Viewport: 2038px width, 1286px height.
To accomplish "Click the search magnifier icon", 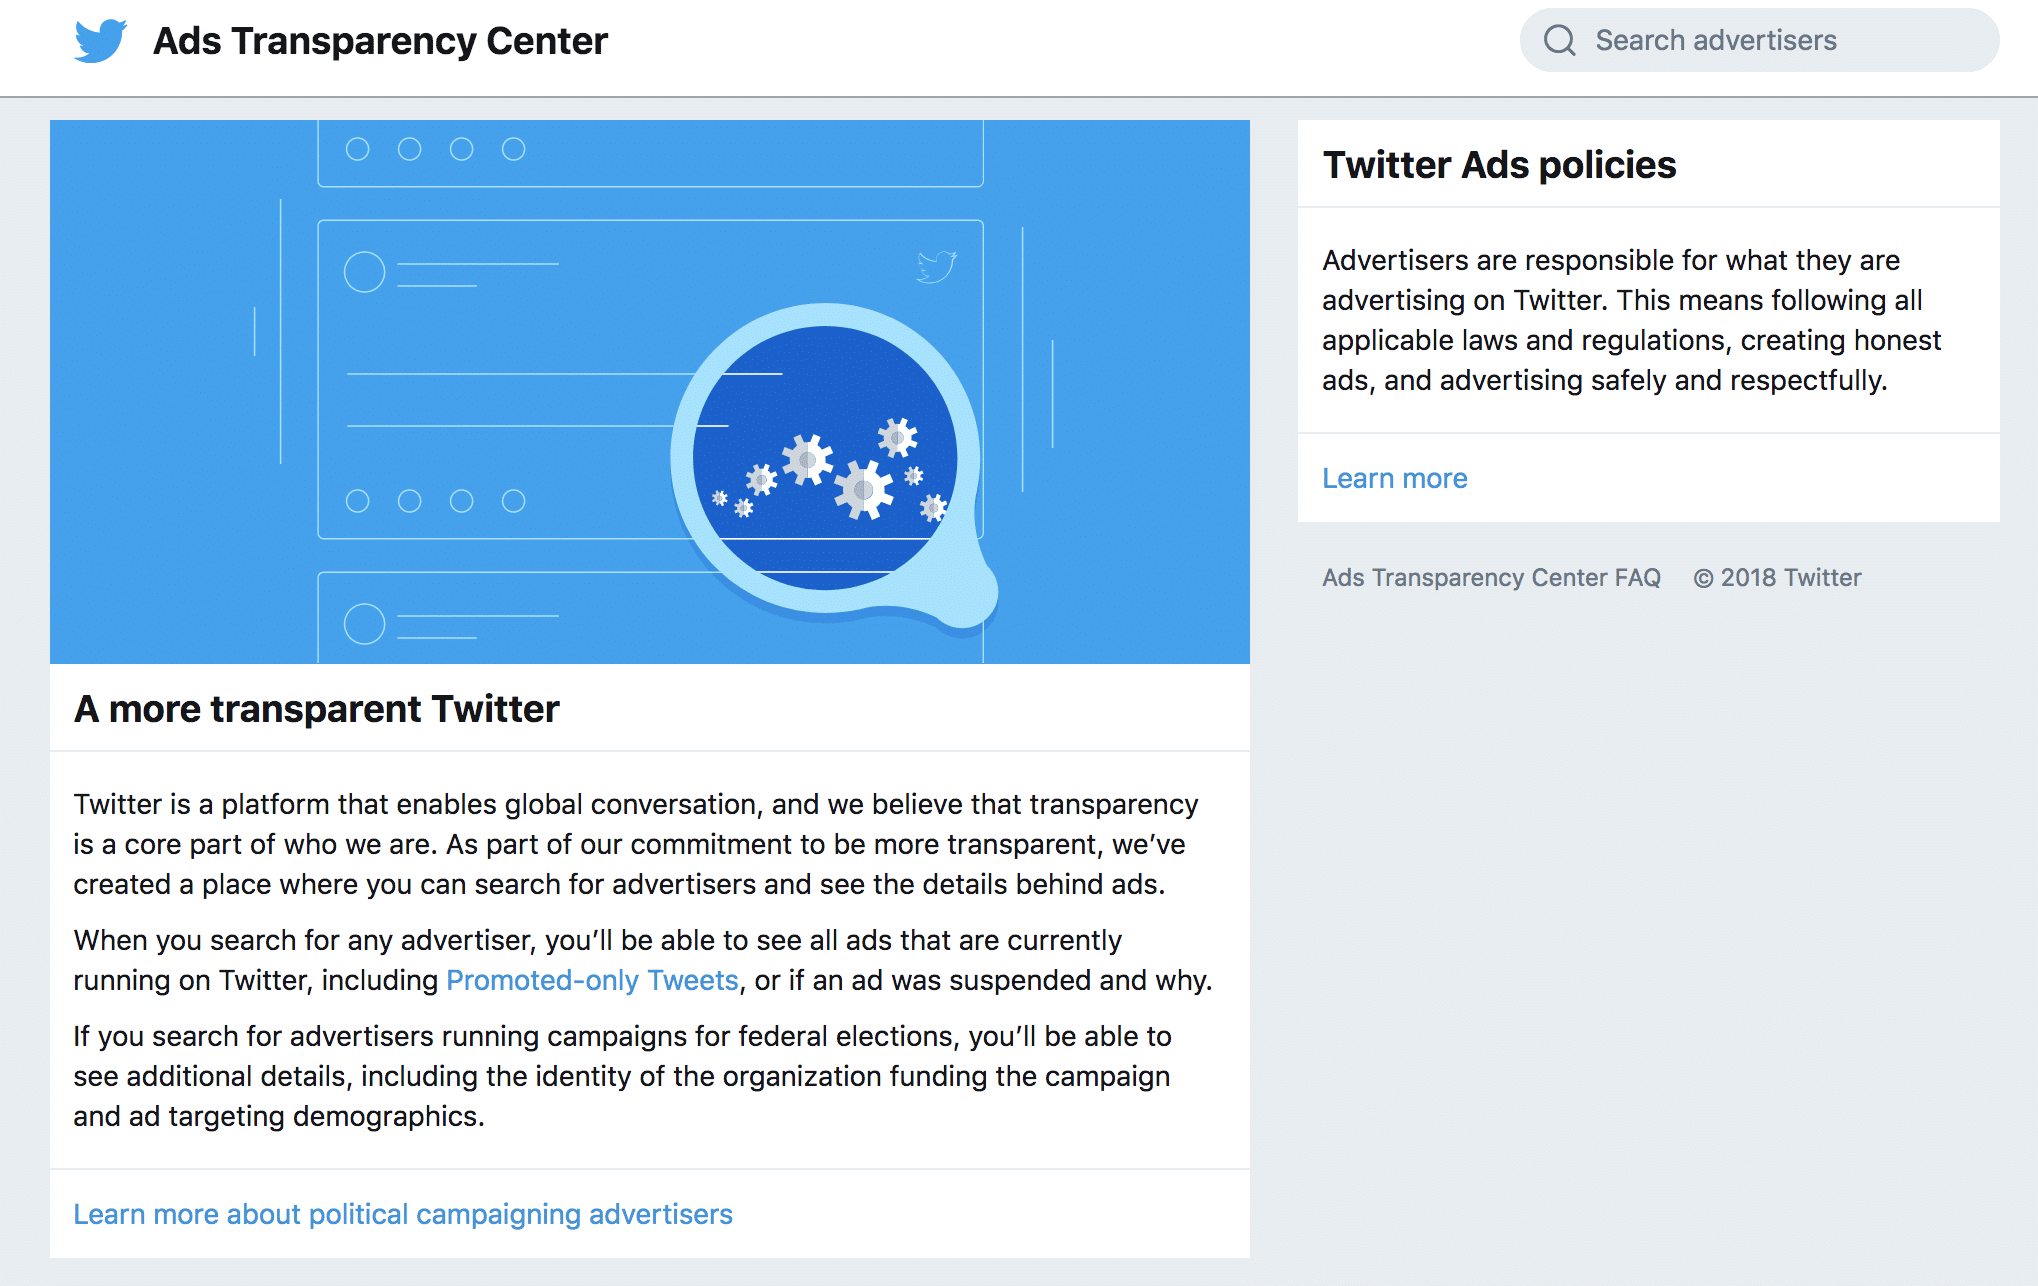I will click(1559, 41).
